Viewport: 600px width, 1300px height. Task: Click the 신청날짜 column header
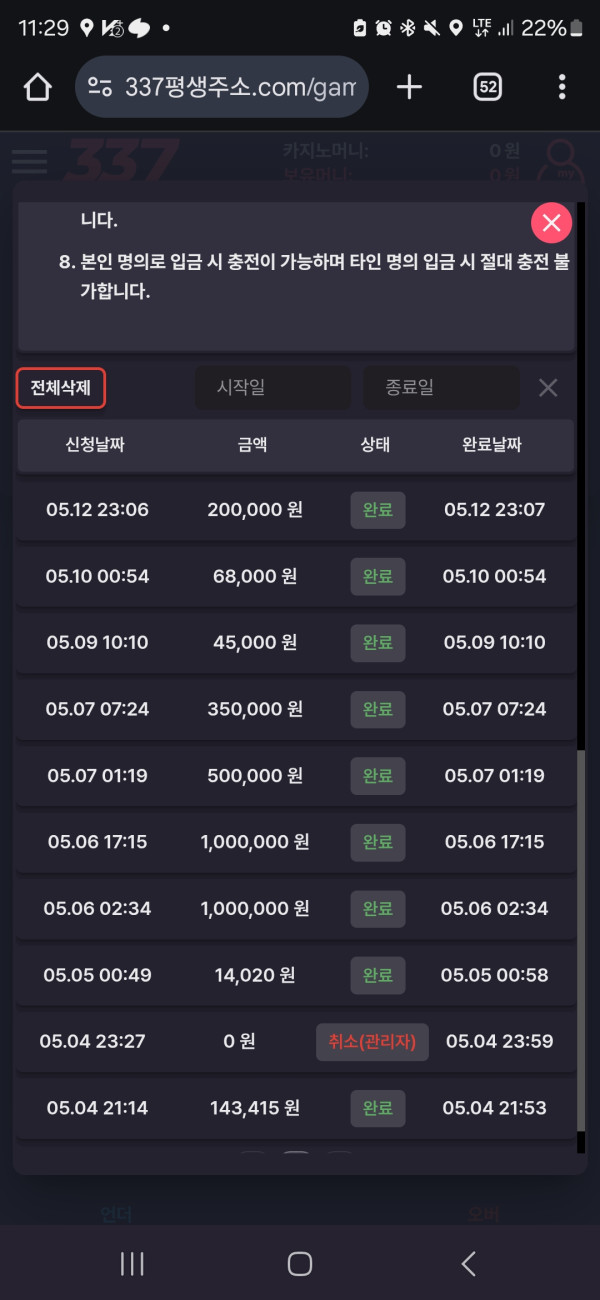[95, 445]
